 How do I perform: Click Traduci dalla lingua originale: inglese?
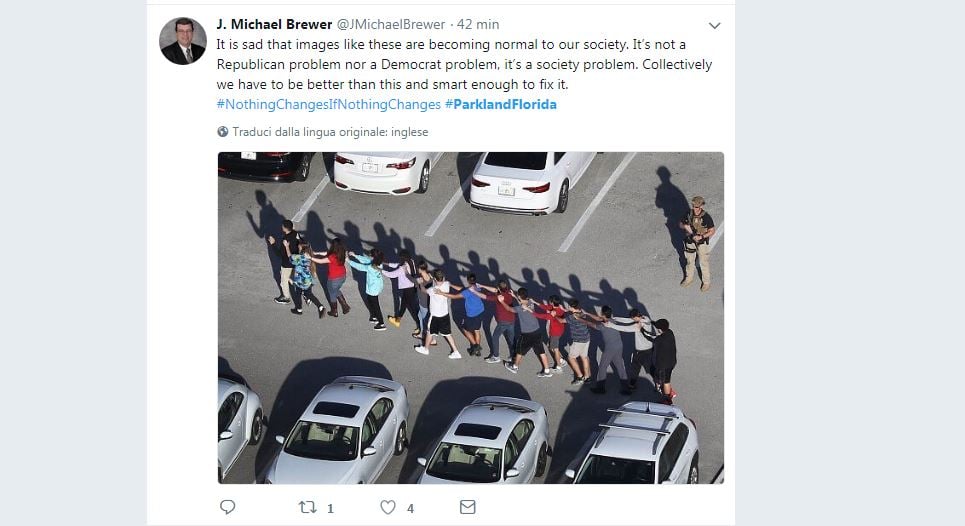tap(330, 132)
